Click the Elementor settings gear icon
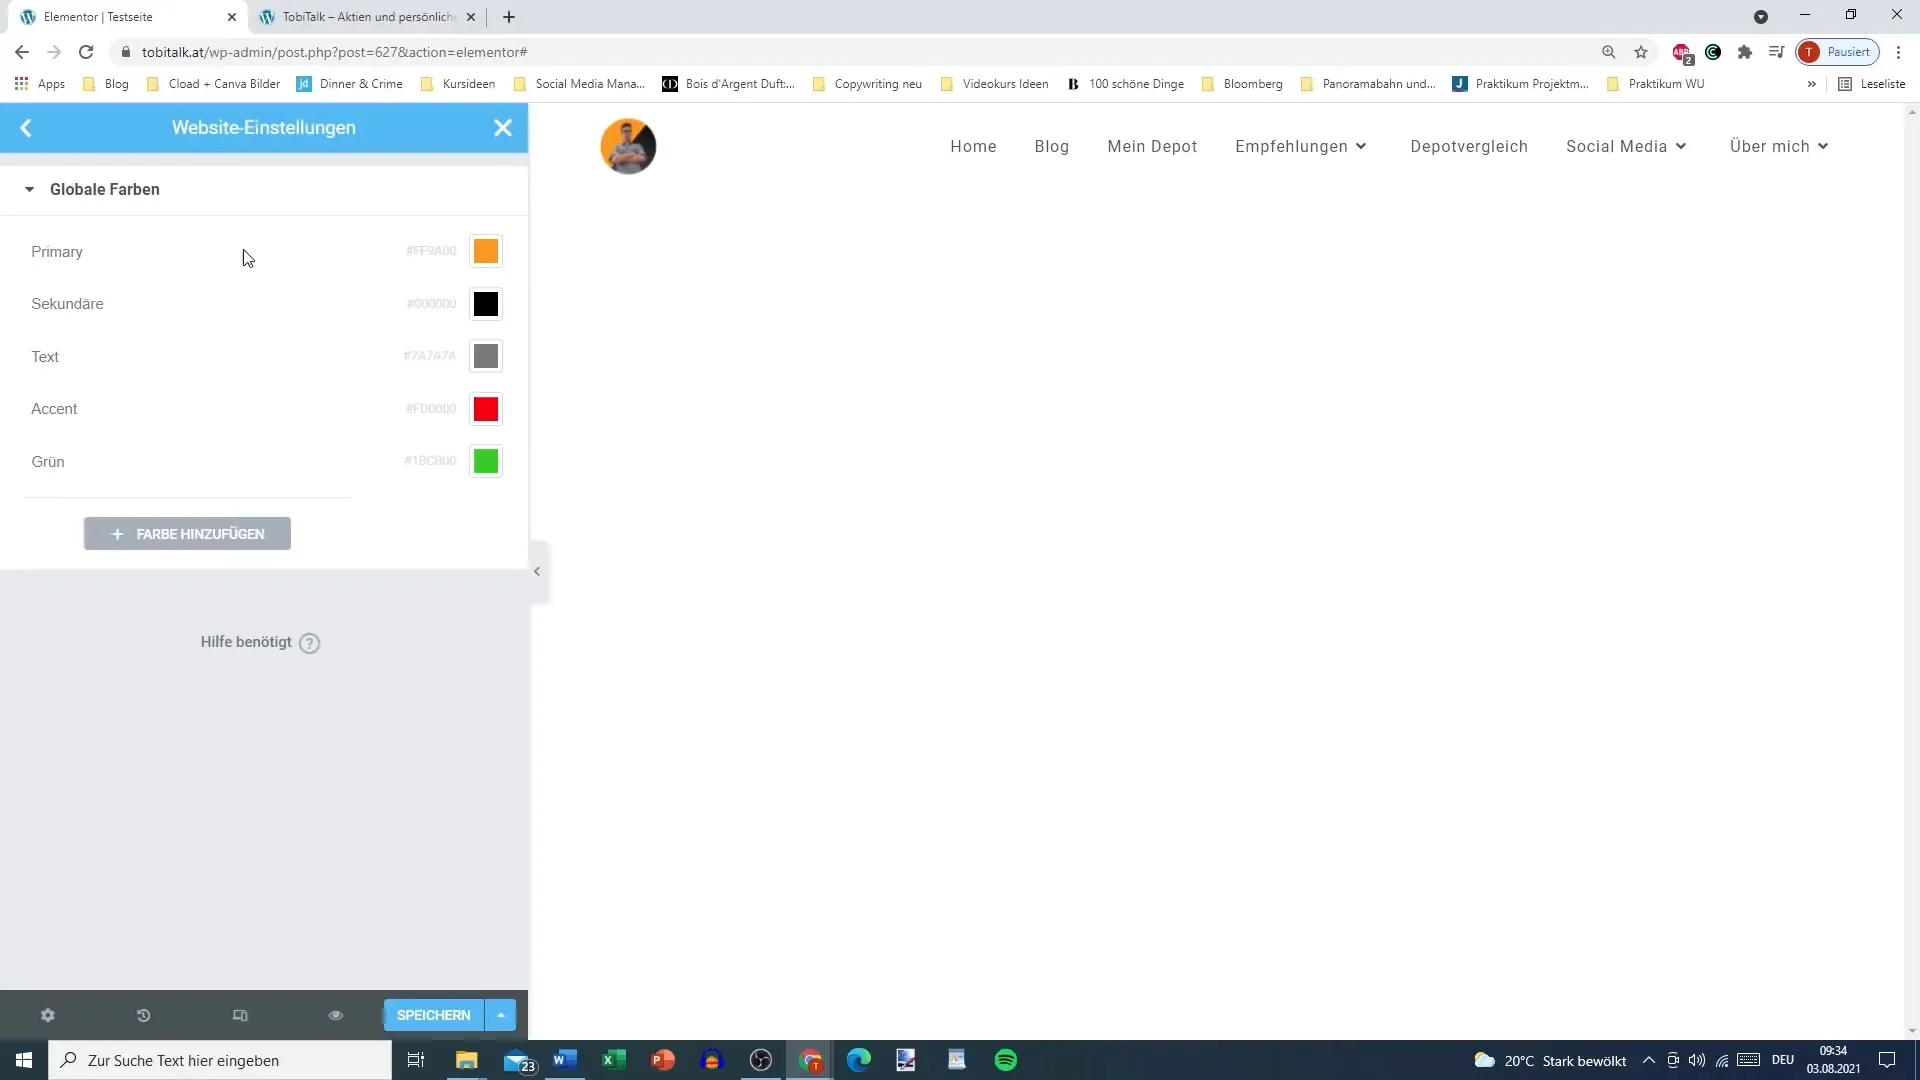 click(x=47, y=1014)
